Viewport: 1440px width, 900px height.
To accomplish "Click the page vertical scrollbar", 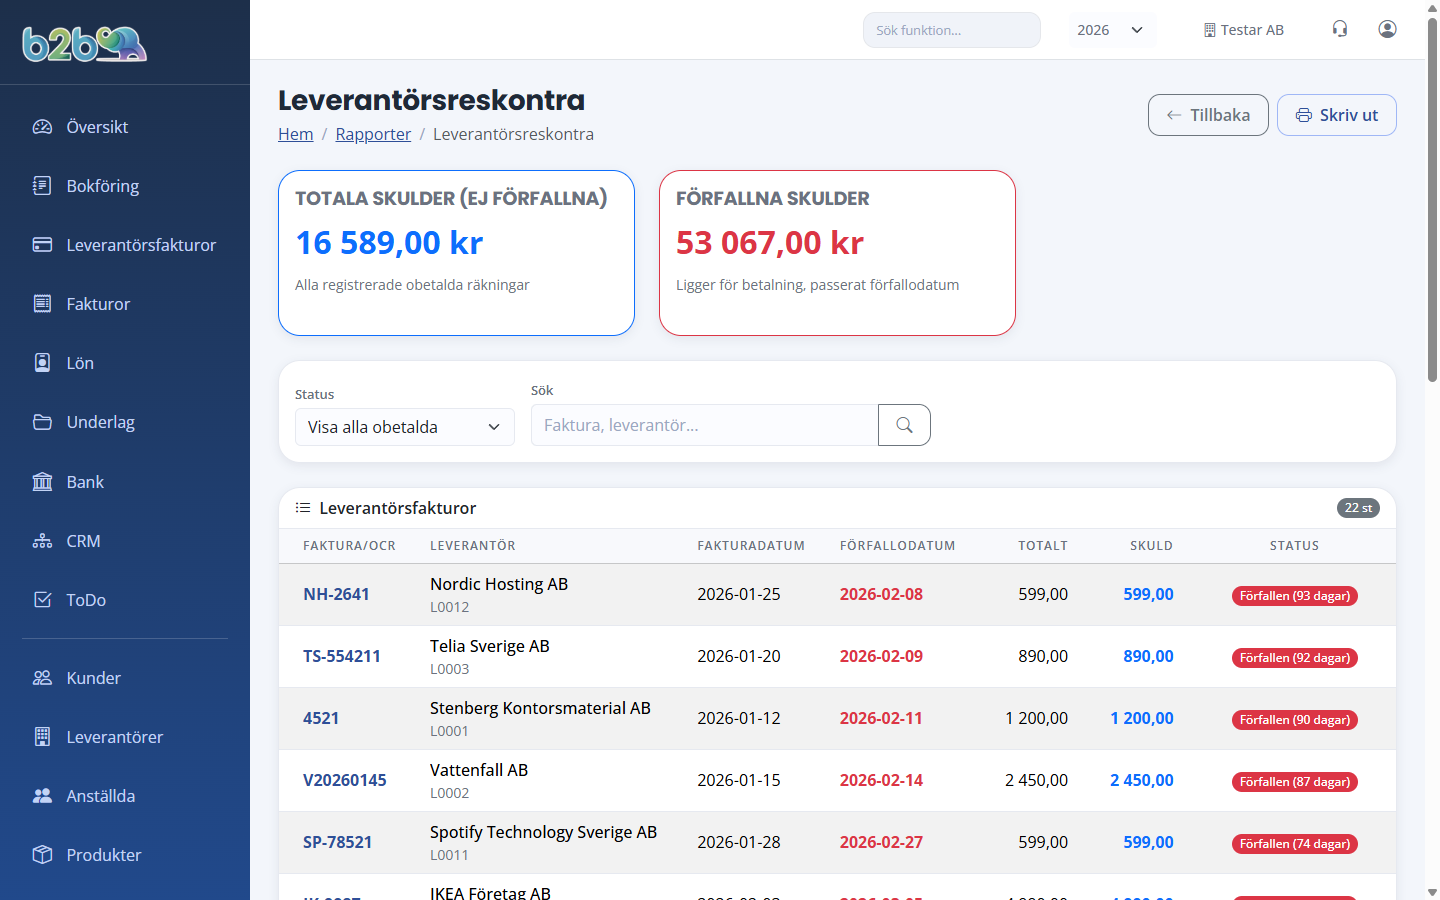I will point(1432,200).
